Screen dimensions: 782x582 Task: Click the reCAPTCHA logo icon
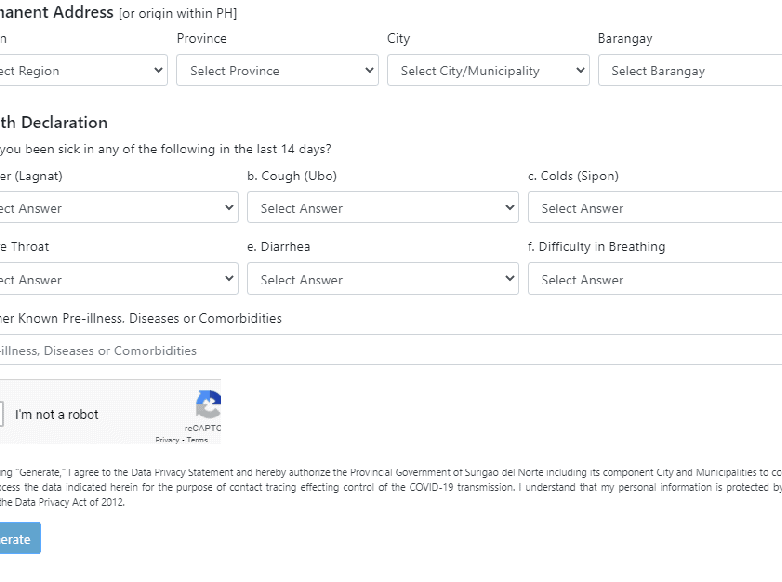point(208,404)
